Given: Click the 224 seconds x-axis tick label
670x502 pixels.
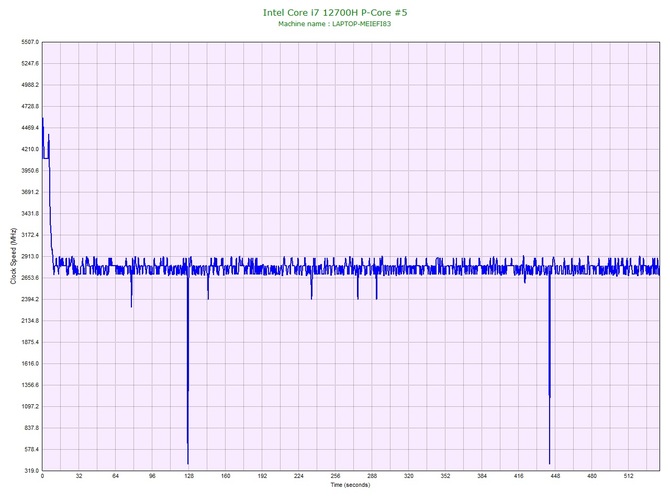Looking at the screenshot, I should click(299, 476).
